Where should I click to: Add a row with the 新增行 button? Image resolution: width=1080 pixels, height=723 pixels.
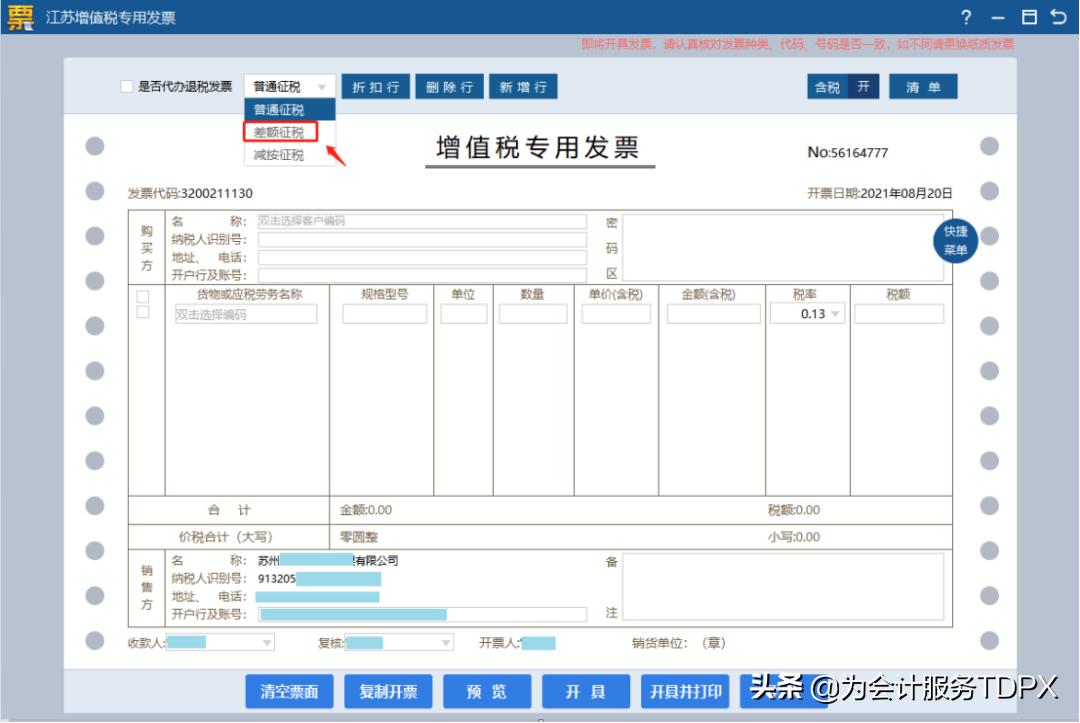pyautogui.click(x=523, y=86)
